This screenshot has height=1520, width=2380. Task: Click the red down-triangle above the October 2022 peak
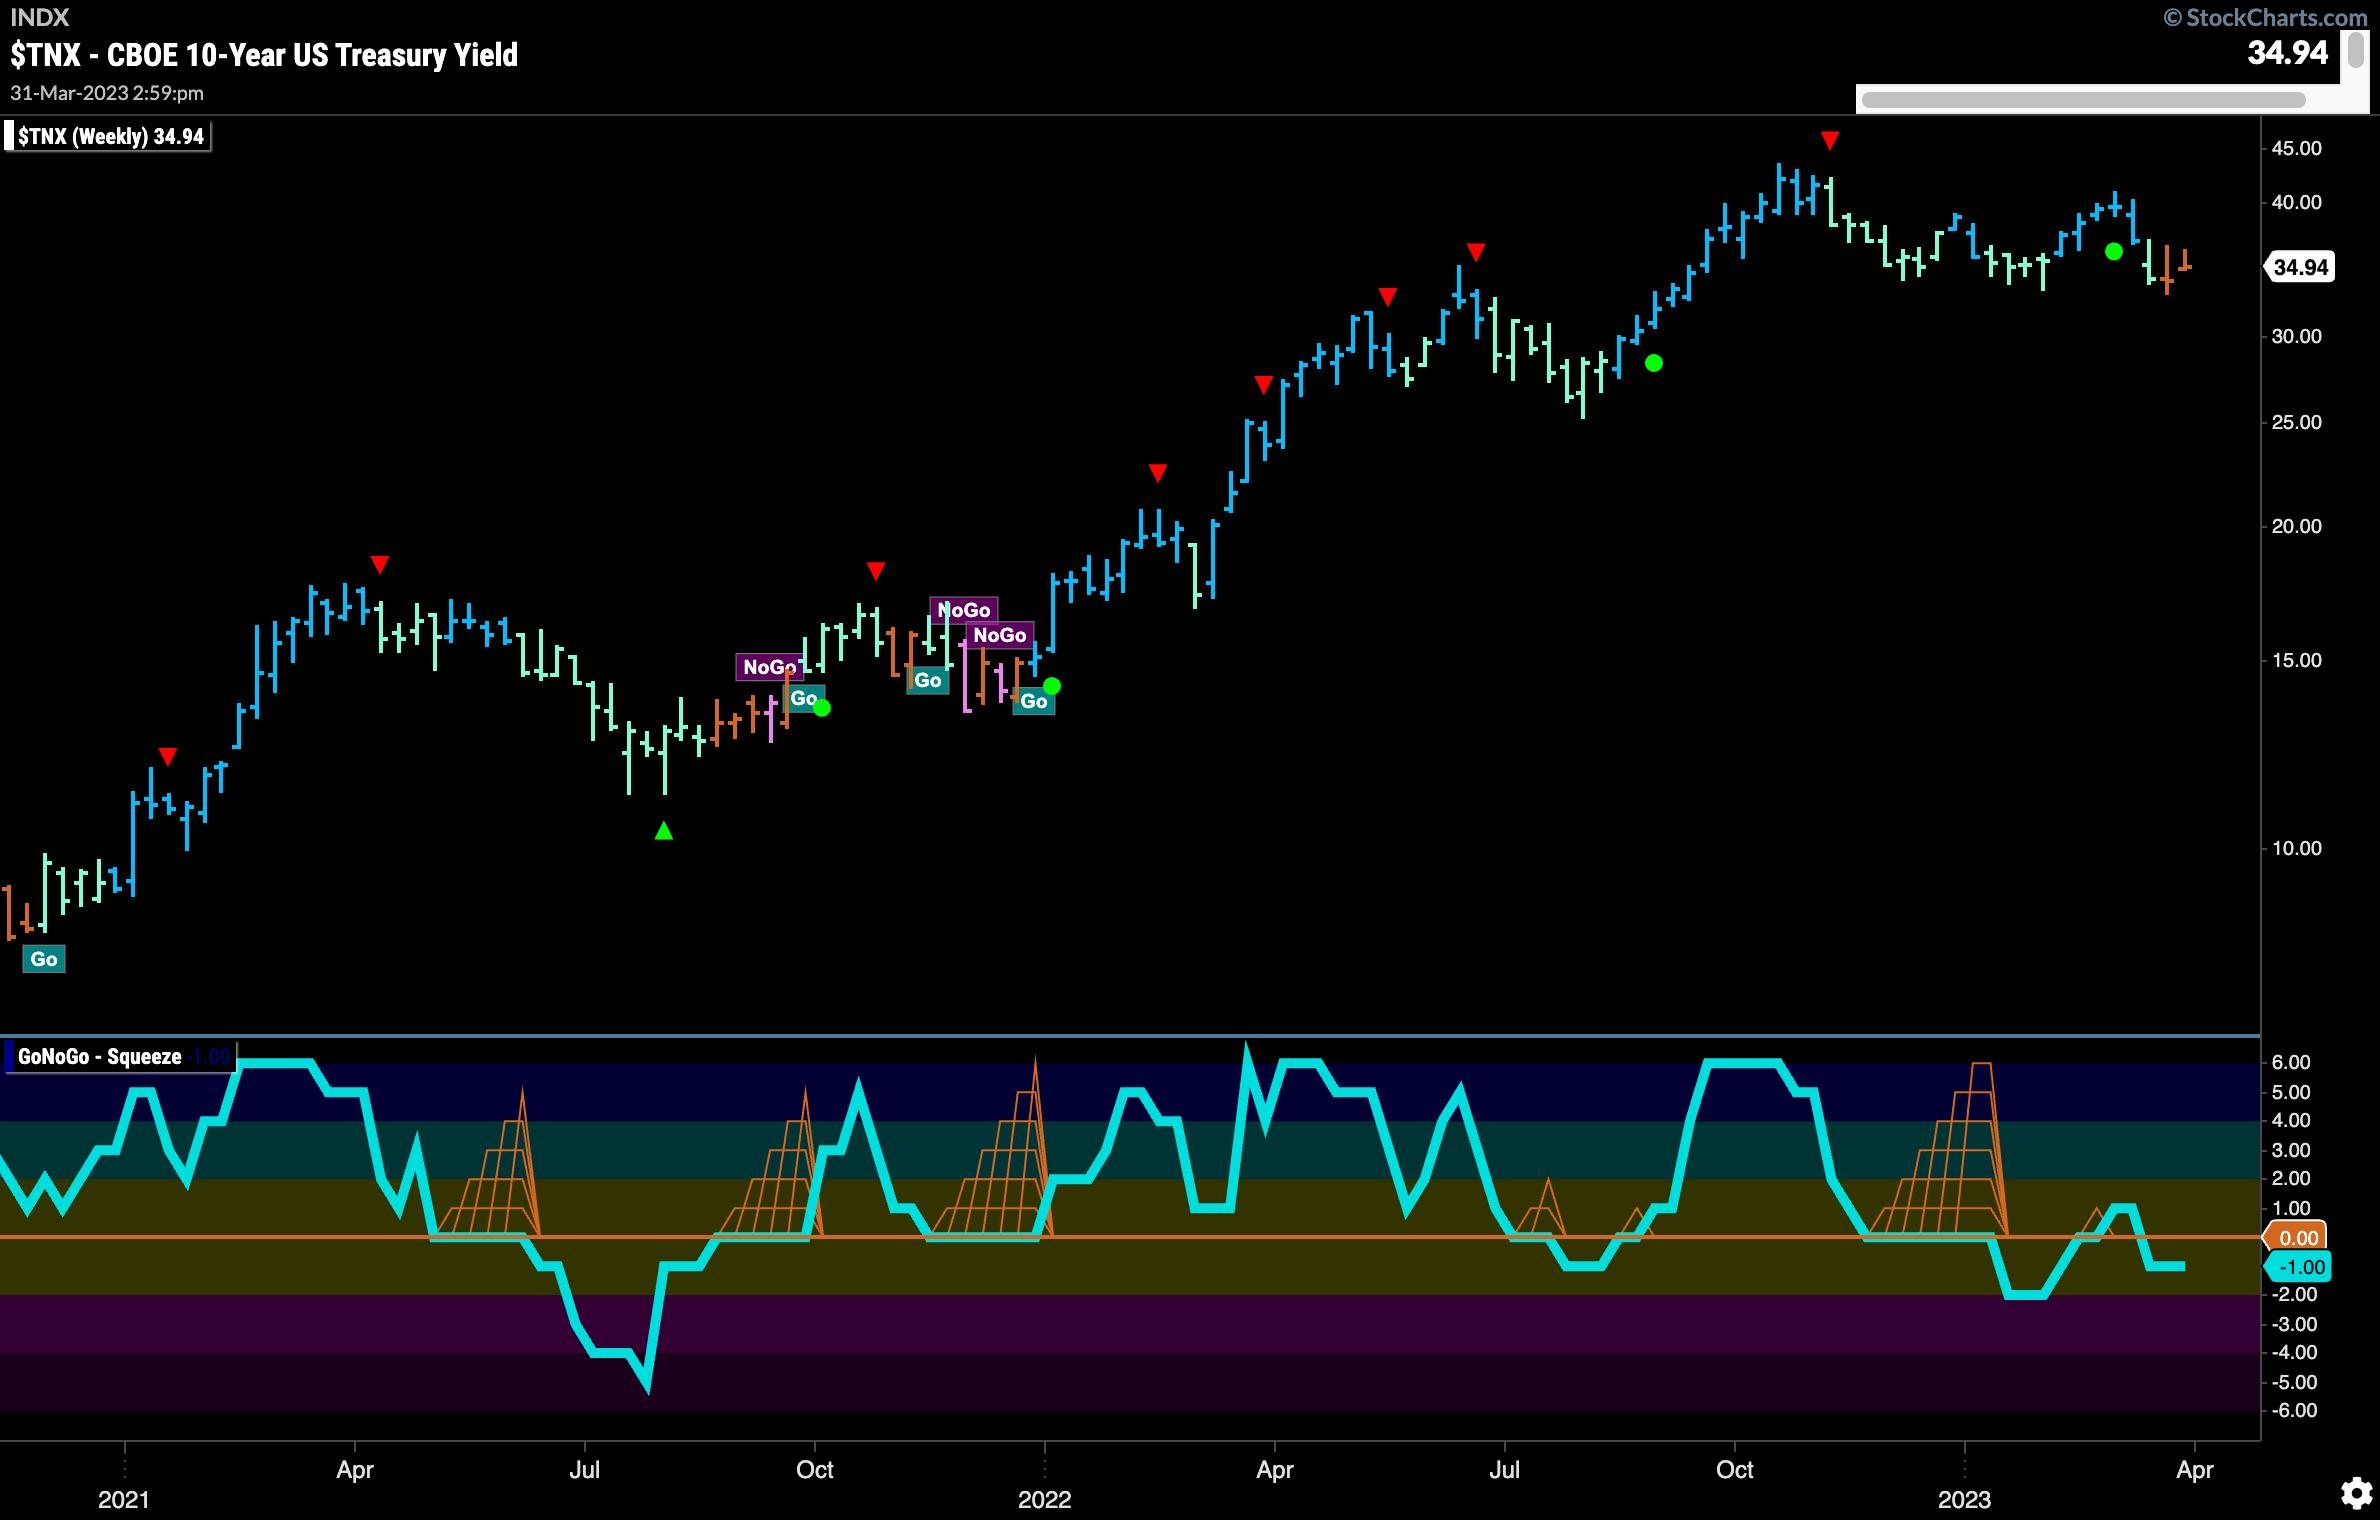pyautogui.click(x=1829, y=141)
